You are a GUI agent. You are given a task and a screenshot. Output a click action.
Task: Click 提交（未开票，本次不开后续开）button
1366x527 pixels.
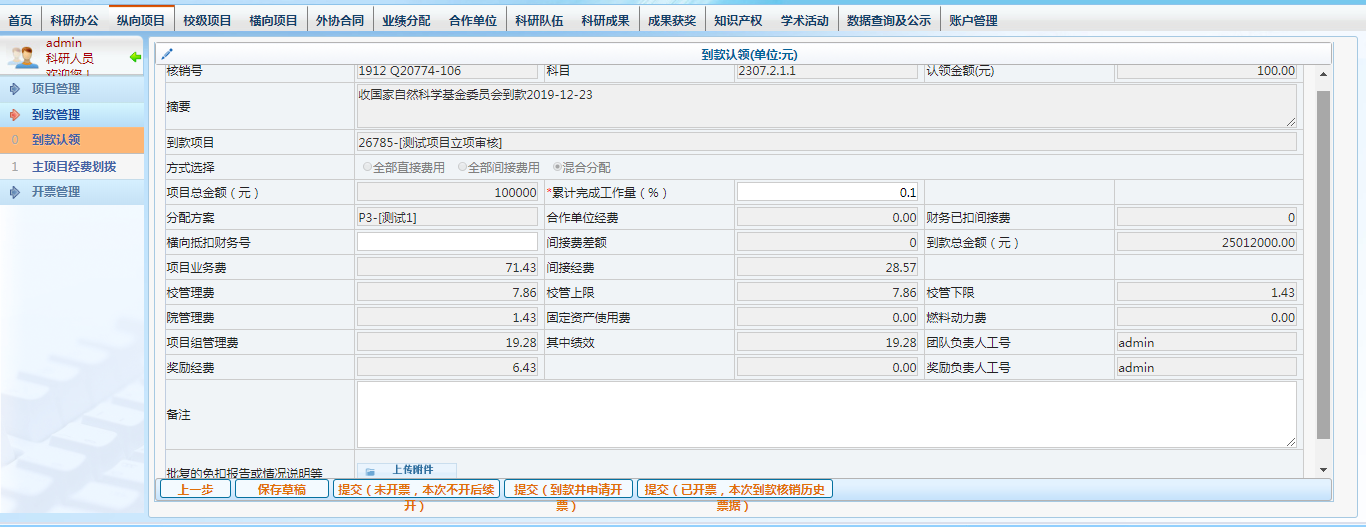416,489
